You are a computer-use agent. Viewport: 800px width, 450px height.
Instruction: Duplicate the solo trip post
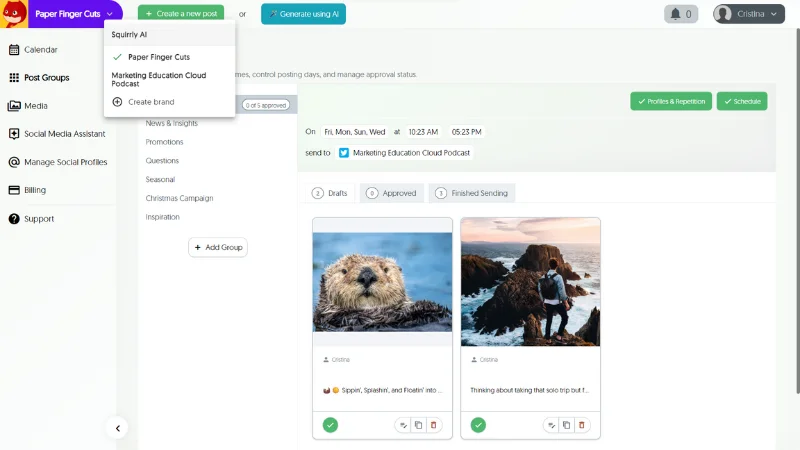pos(566,425)
